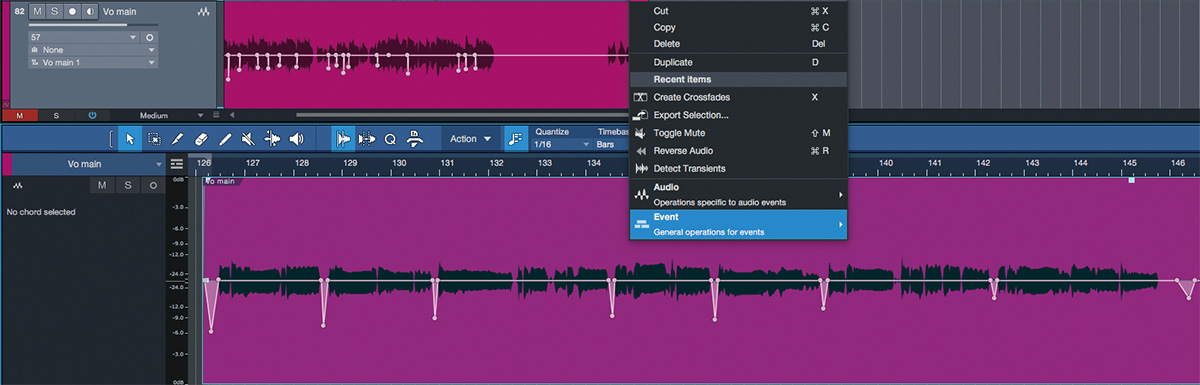Click the Vo main event label in editor

tap(220, 181)
